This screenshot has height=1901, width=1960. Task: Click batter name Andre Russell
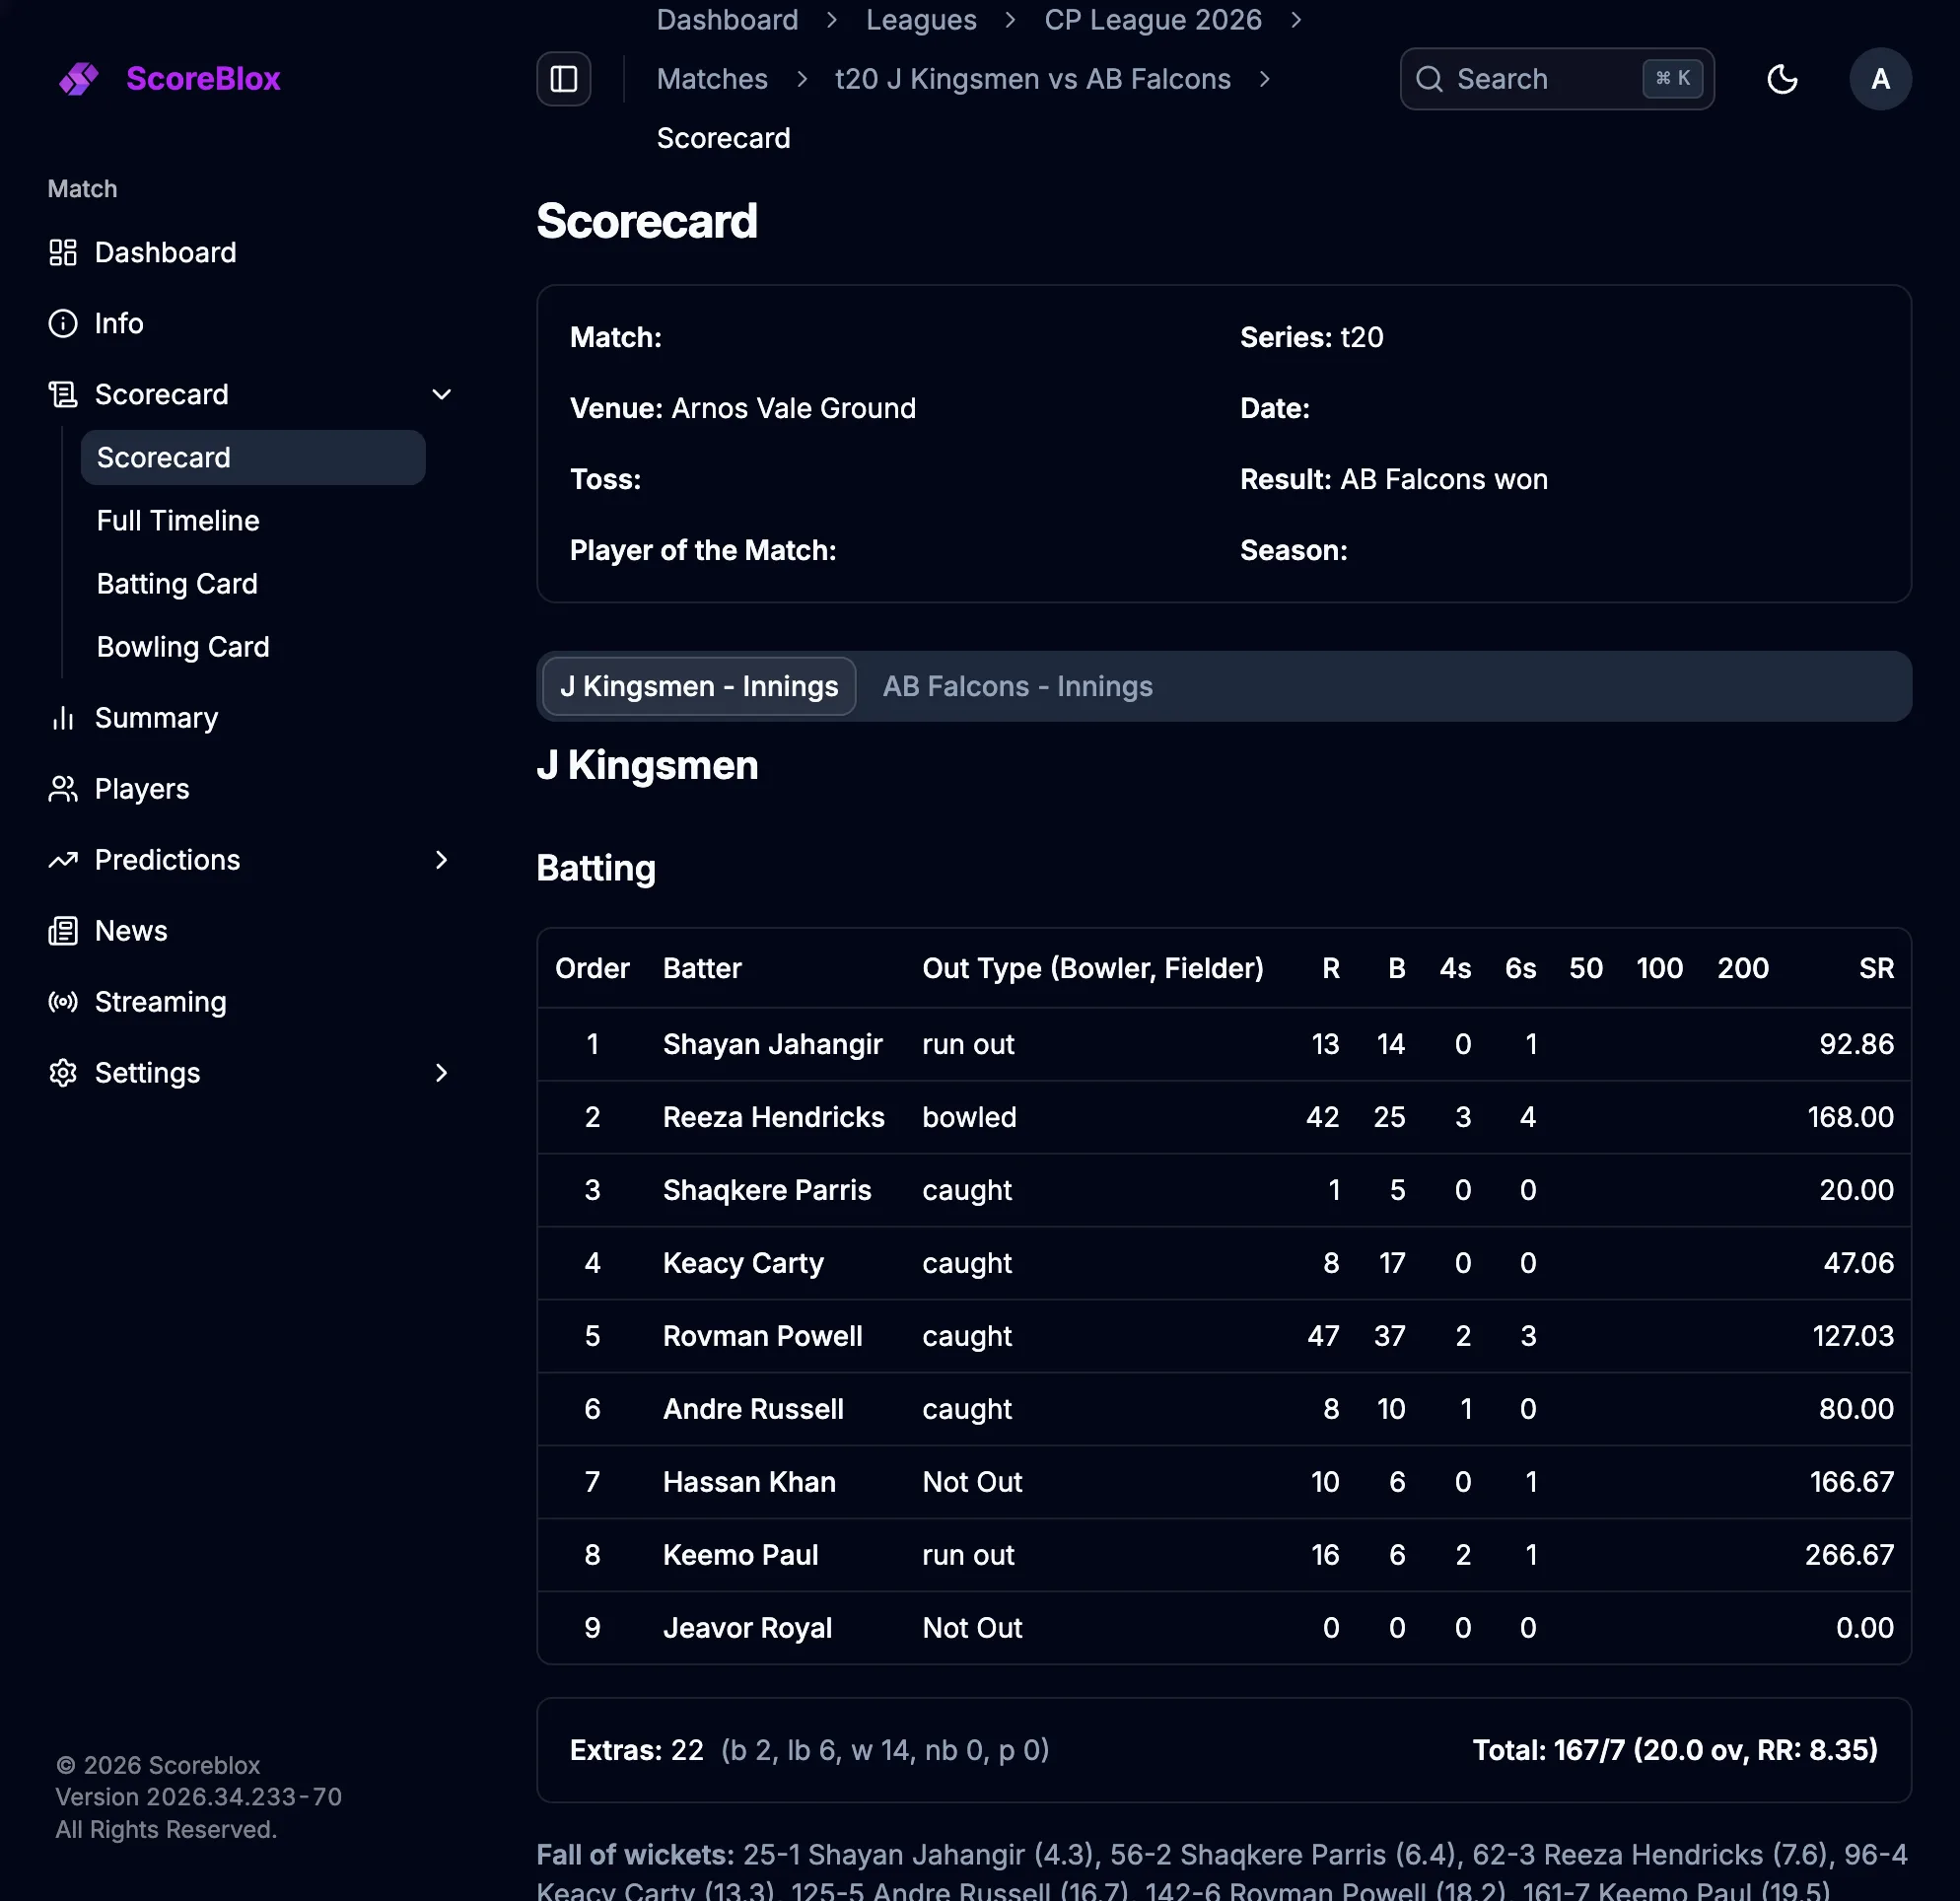pyautogui.click(x=753, y=1409)
